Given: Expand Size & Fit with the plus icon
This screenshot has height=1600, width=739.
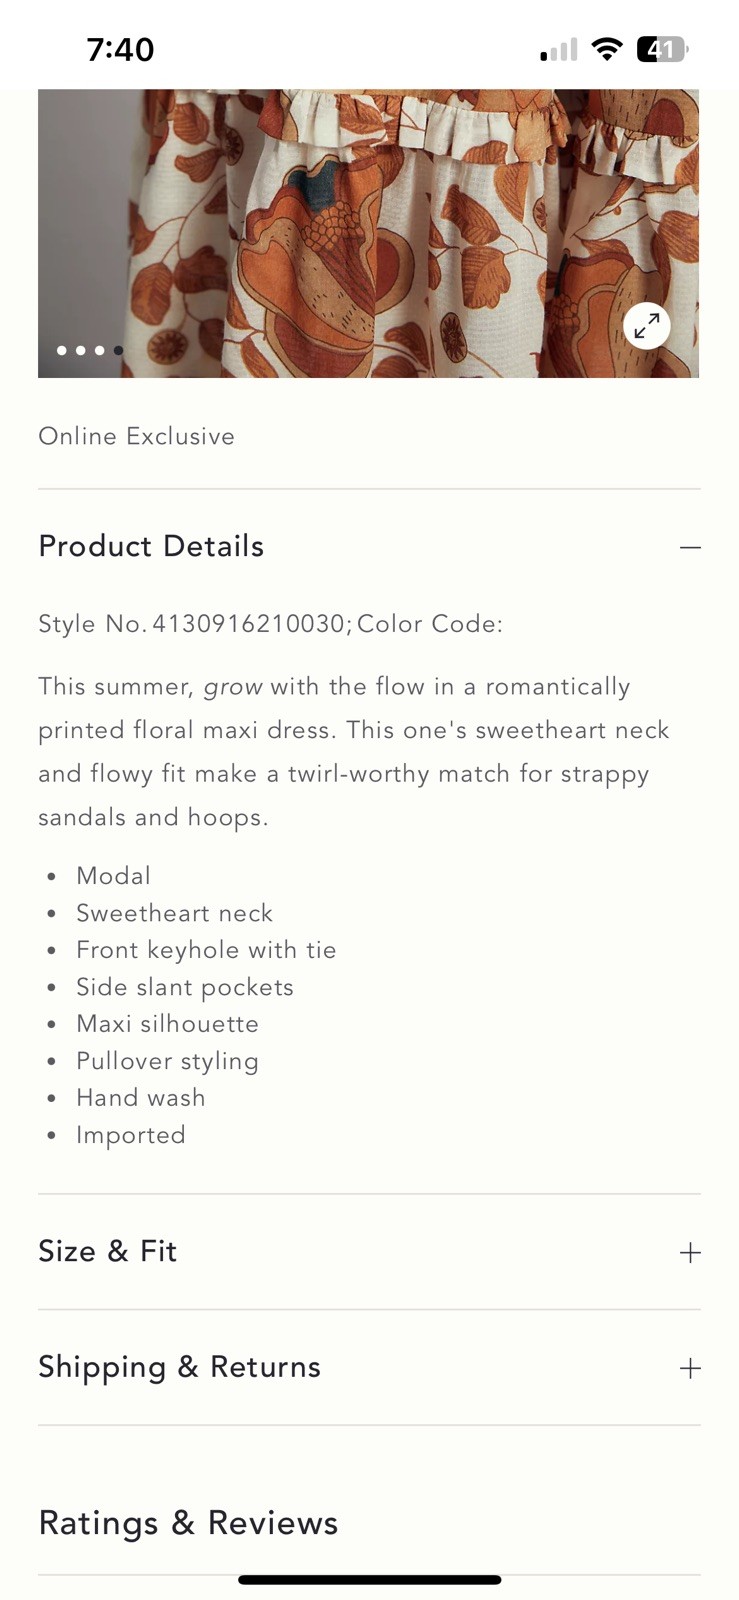Looking at the screenshot, I should coord(690,1252).
